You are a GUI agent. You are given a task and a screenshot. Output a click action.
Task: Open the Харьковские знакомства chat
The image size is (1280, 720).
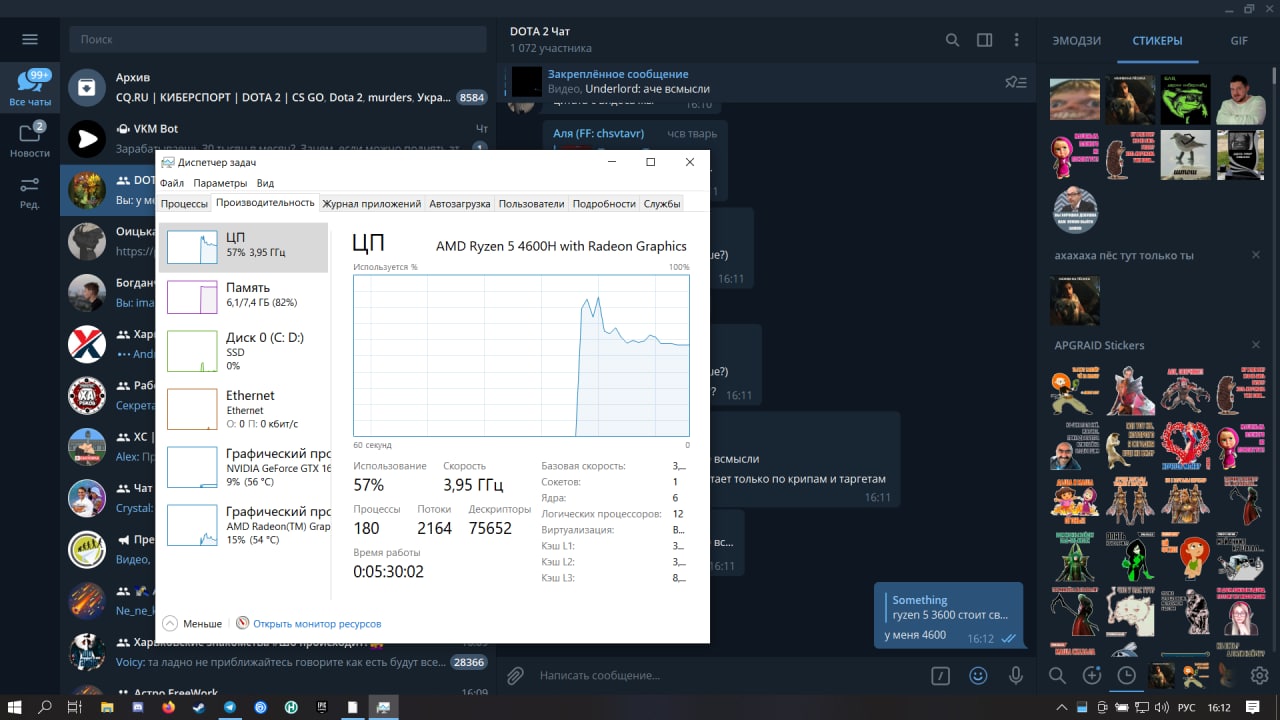click(278, 652)
